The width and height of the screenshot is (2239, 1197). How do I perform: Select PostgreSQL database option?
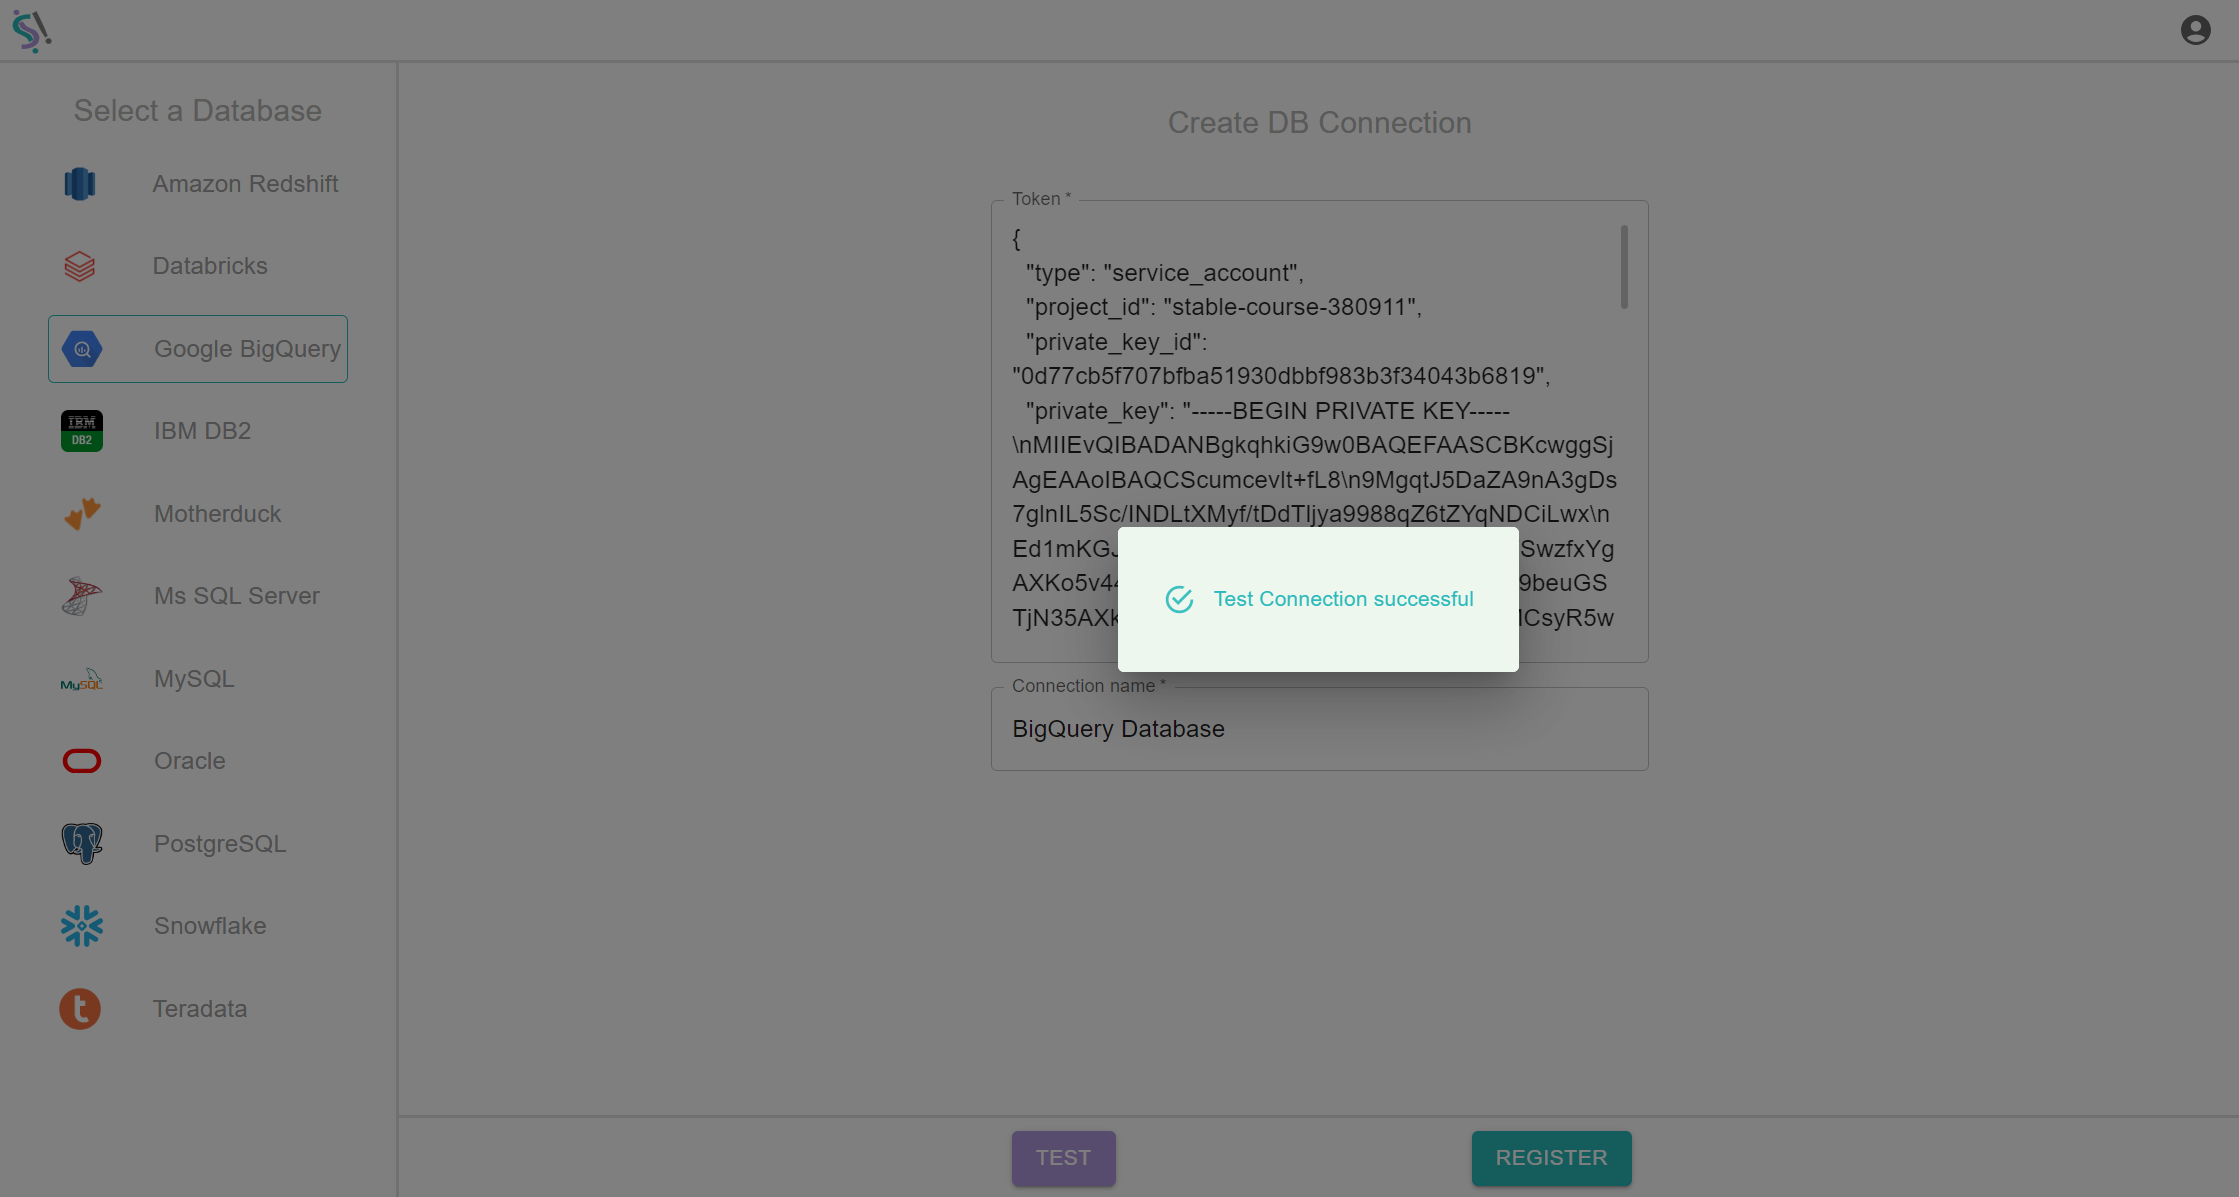[197, 844]
